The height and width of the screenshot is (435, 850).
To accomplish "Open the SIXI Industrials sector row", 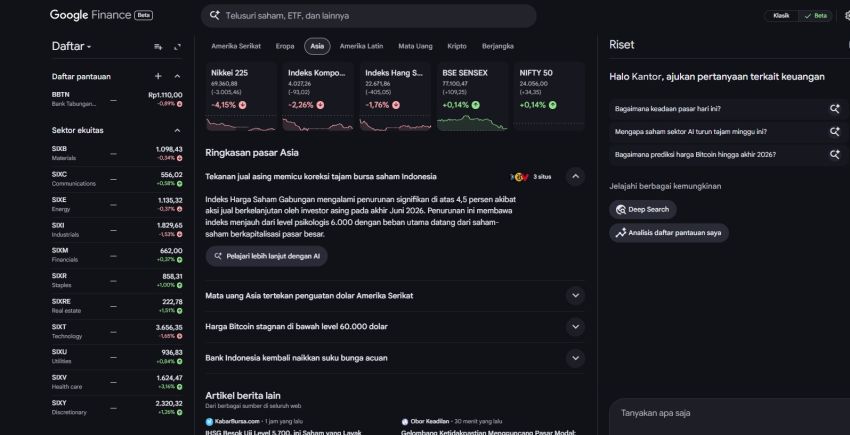I will coord(117,230).
